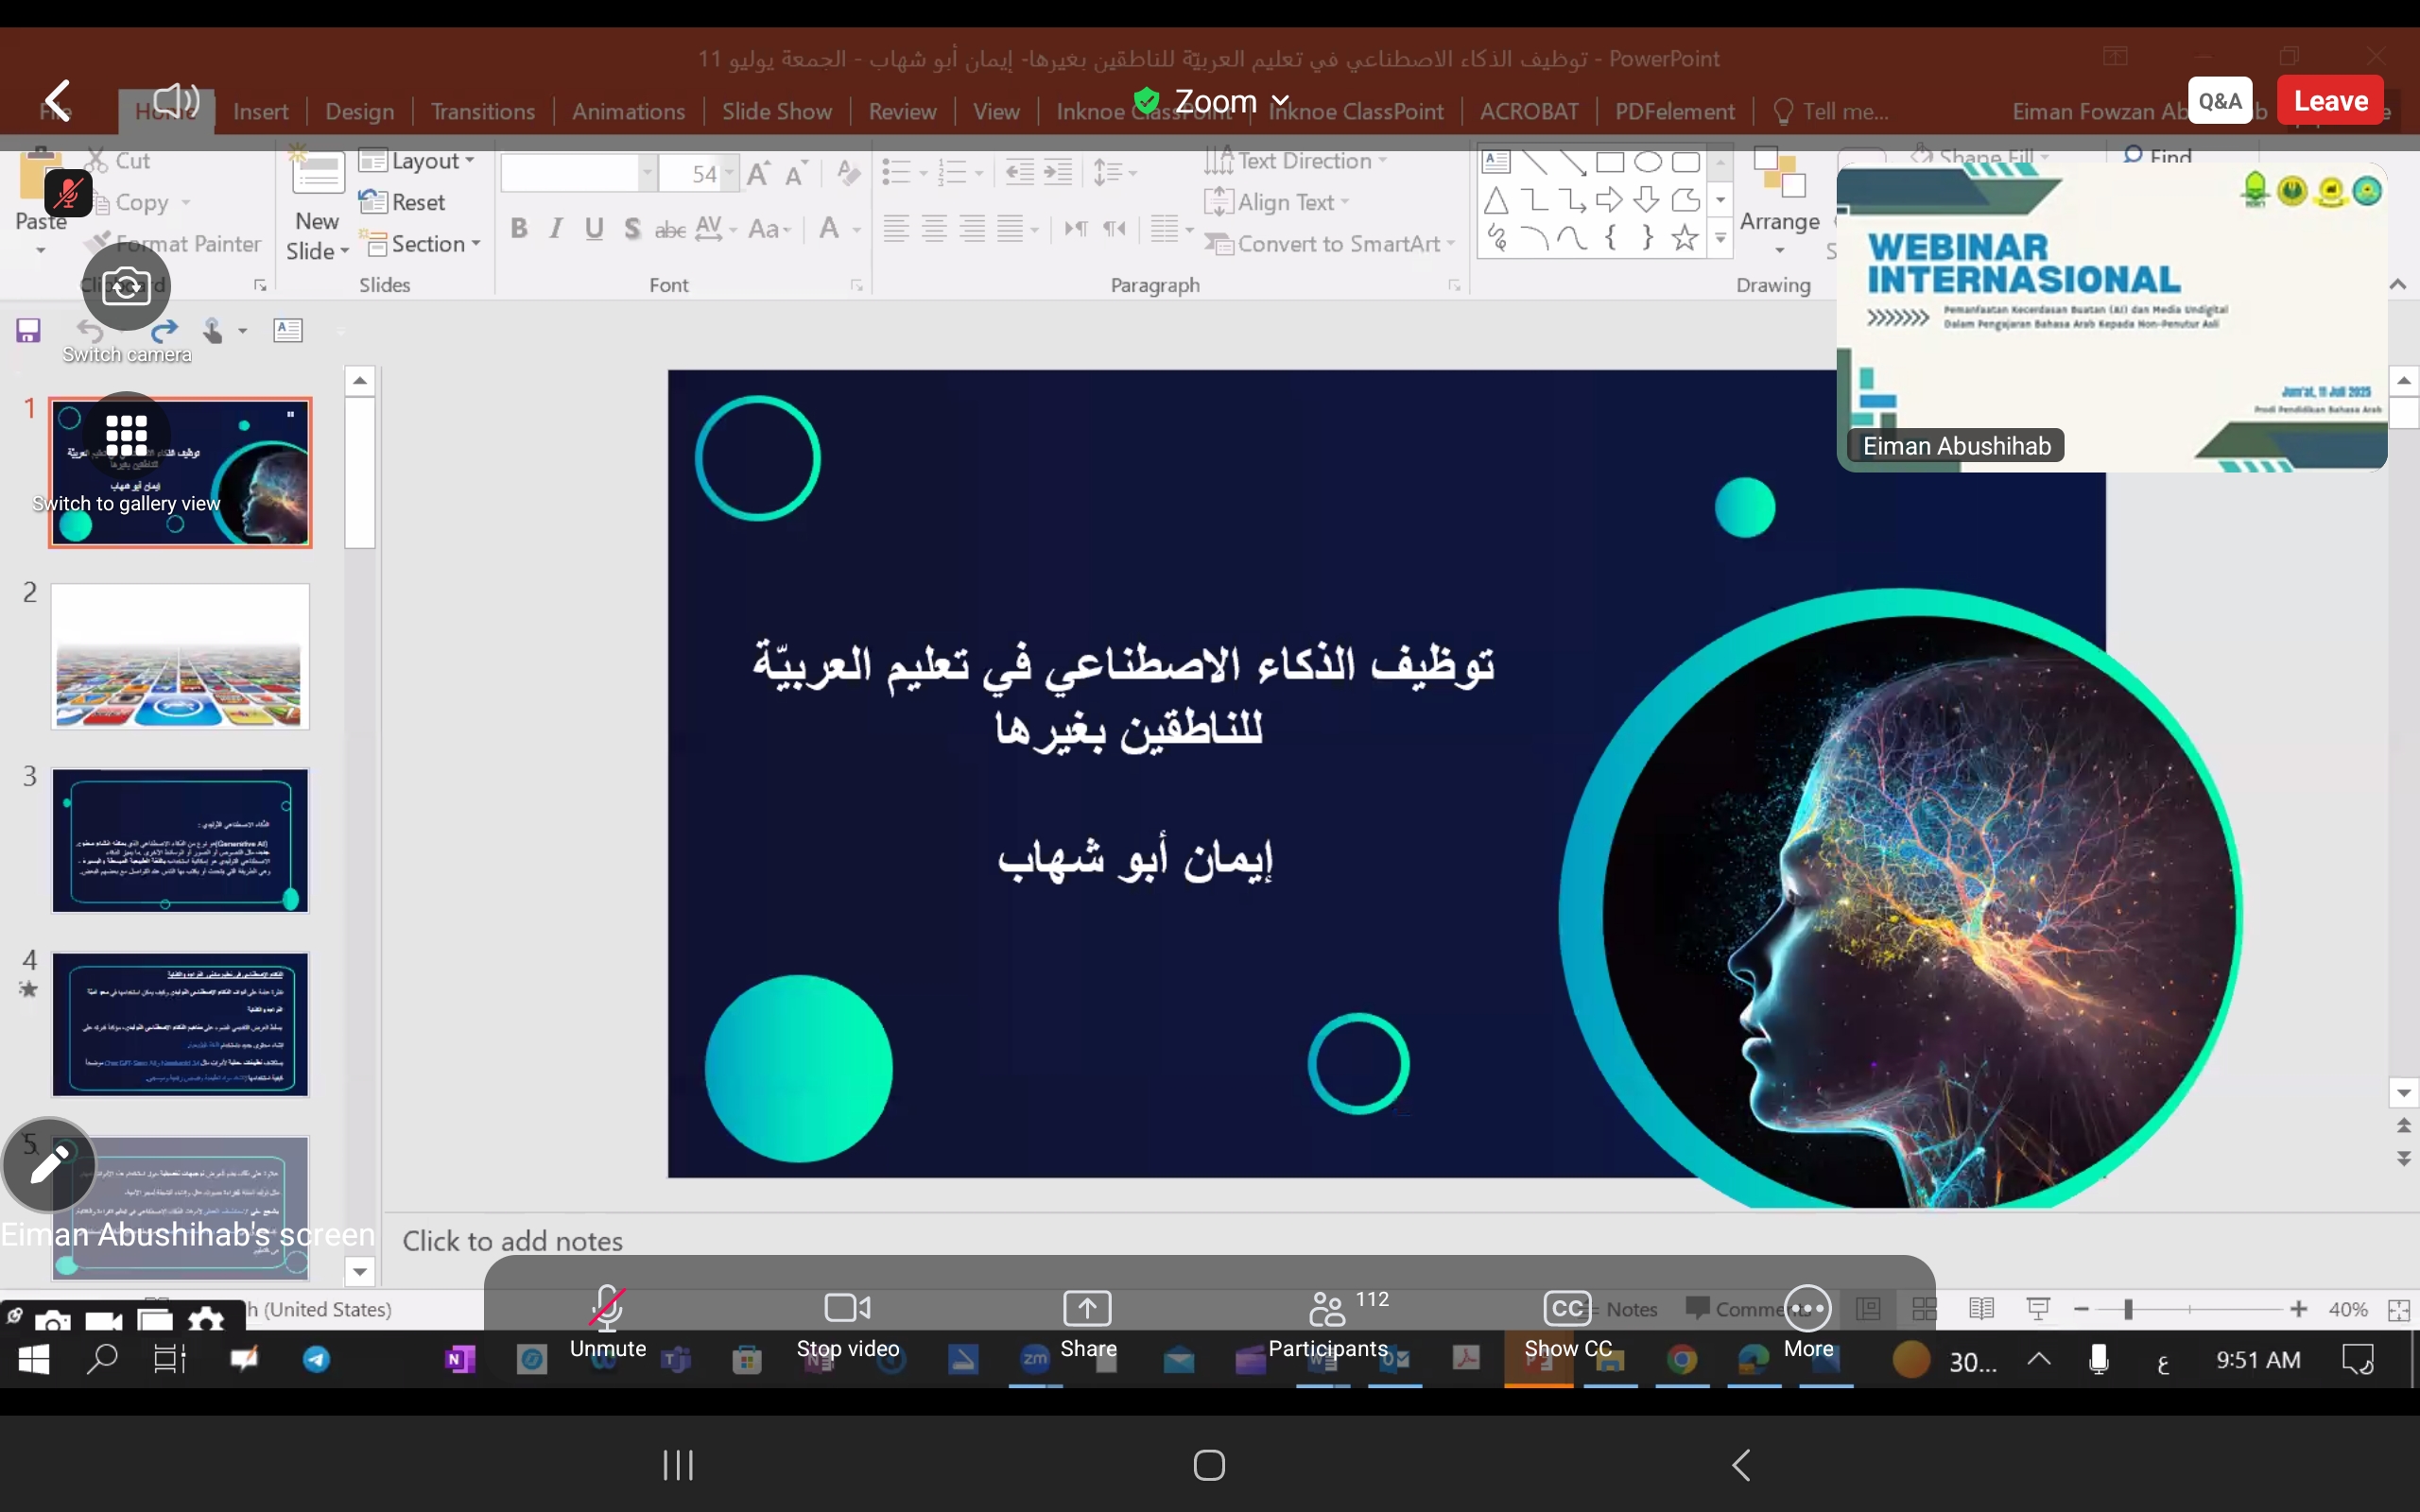
Task: Click the Tell me search box
Action: click(1830, 112)
